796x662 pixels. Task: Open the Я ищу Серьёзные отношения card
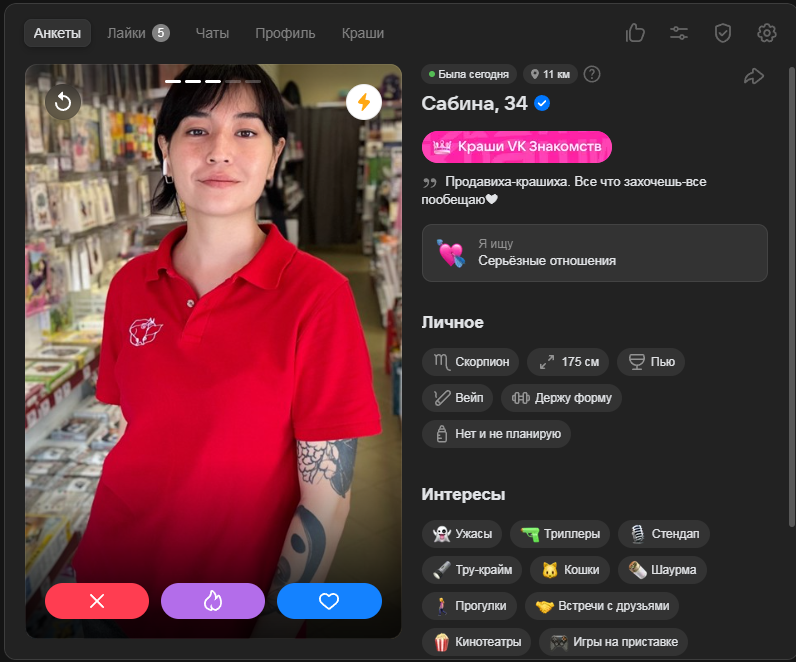594,253
